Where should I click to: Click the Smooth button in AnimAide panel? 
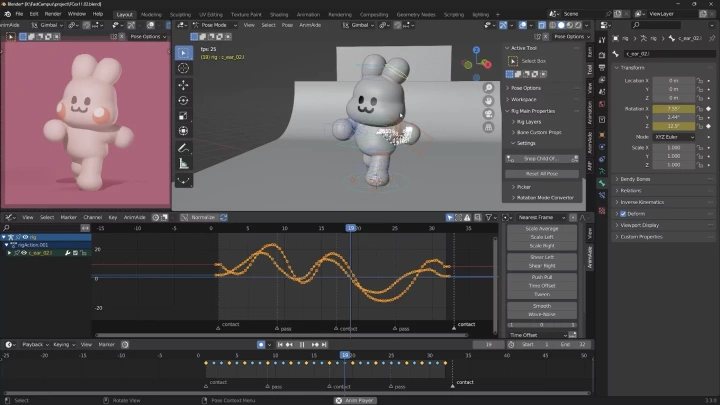[x=542, y=306]
